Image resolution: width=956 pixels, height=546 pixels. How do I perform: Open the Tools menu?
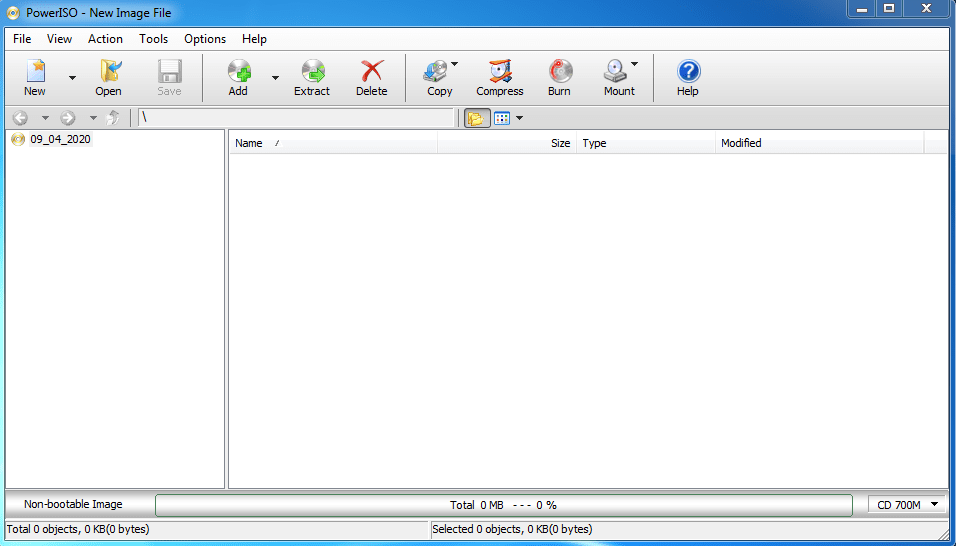click(153, 39)
